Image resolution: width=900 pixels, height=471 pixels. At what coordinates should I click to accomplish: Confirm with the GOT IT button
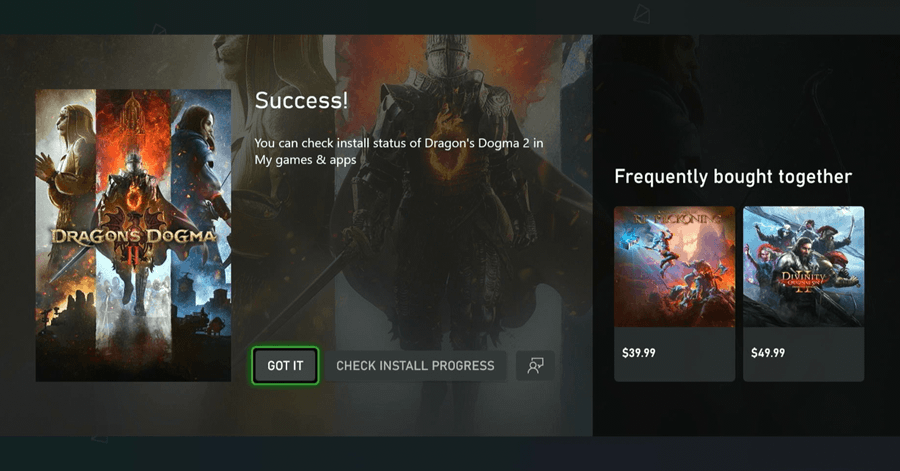point(285,365)
